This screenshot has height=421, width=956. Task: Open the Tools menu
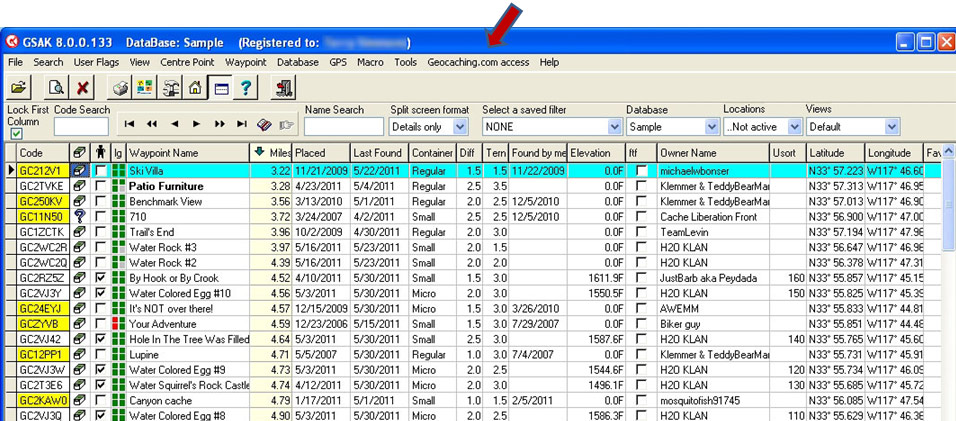pyautogui.click(x=405, y=62)
